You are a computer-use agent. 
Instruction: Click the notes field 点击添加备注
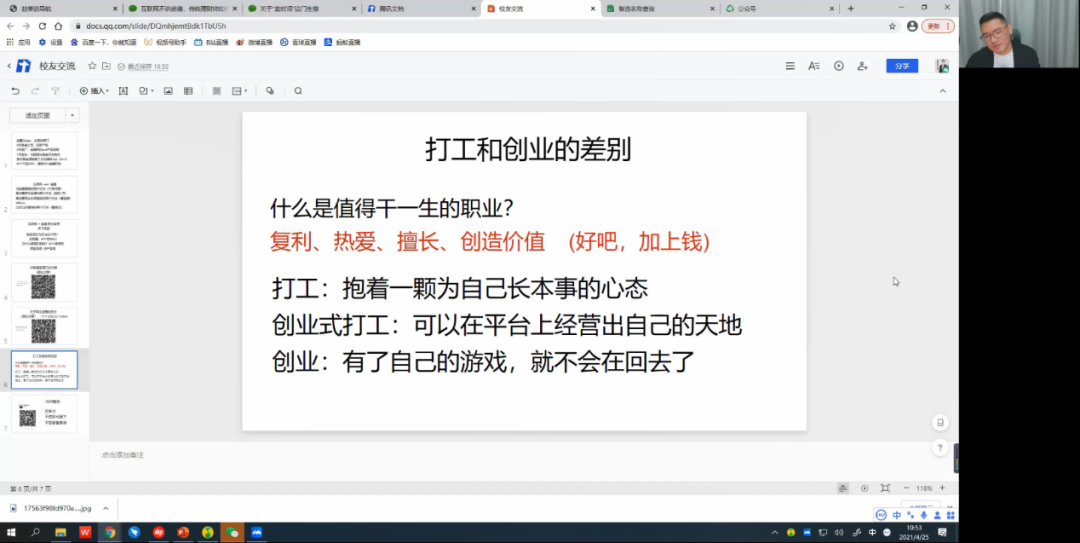coord(122,455)
